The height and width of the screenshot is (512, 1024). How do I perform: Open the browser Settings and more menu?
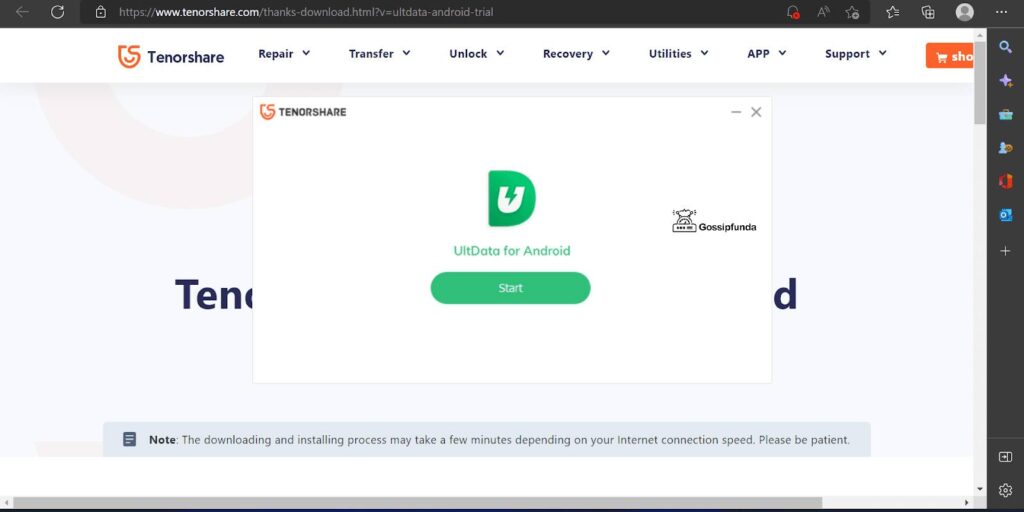click(x=1001, y=12)
